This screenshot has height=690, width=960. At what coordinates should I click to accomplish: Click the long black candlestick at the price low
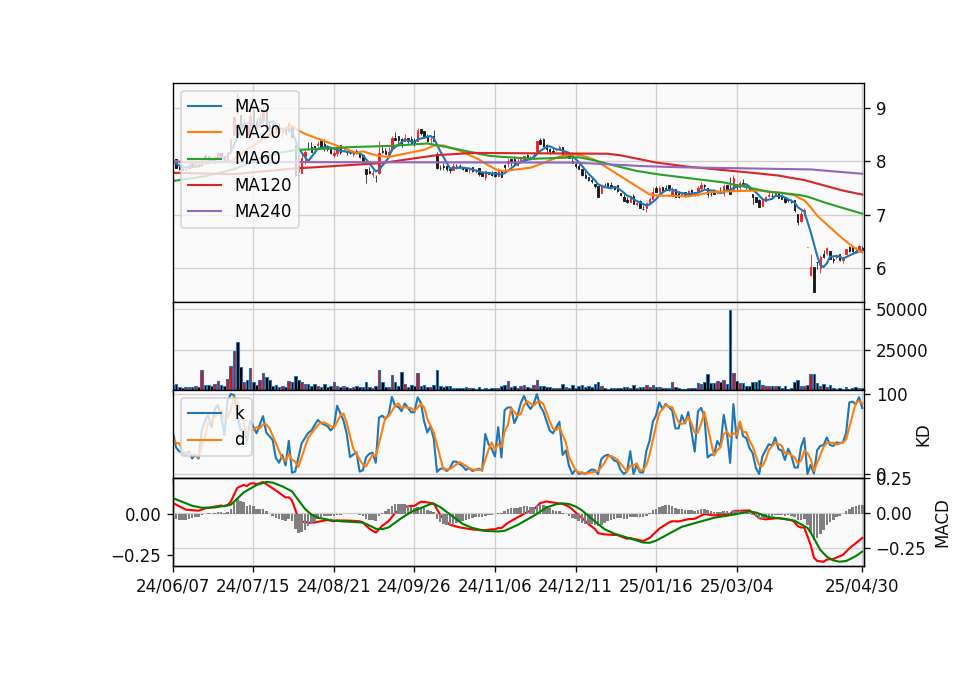[x=814, y=279]
